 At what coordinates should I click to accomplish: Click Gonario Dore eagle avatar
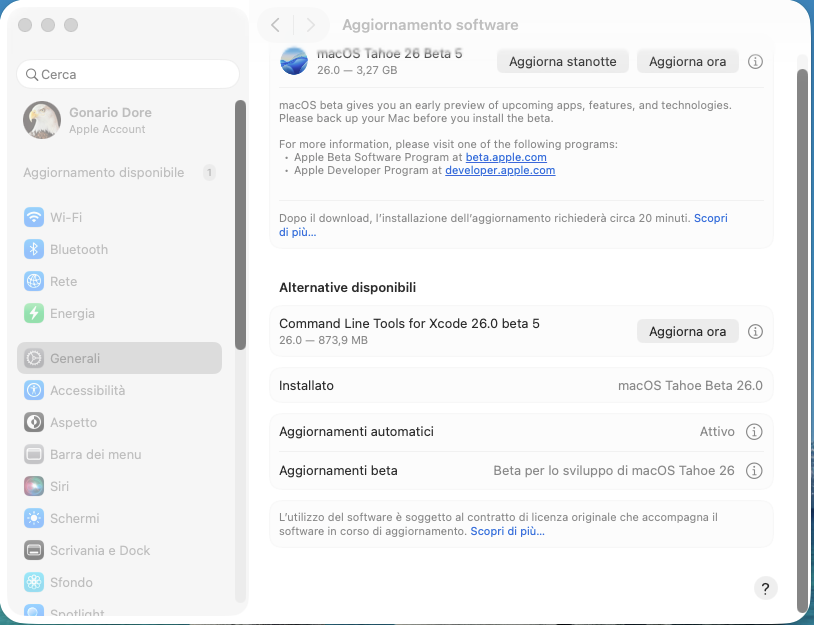[x=42, y=120]
